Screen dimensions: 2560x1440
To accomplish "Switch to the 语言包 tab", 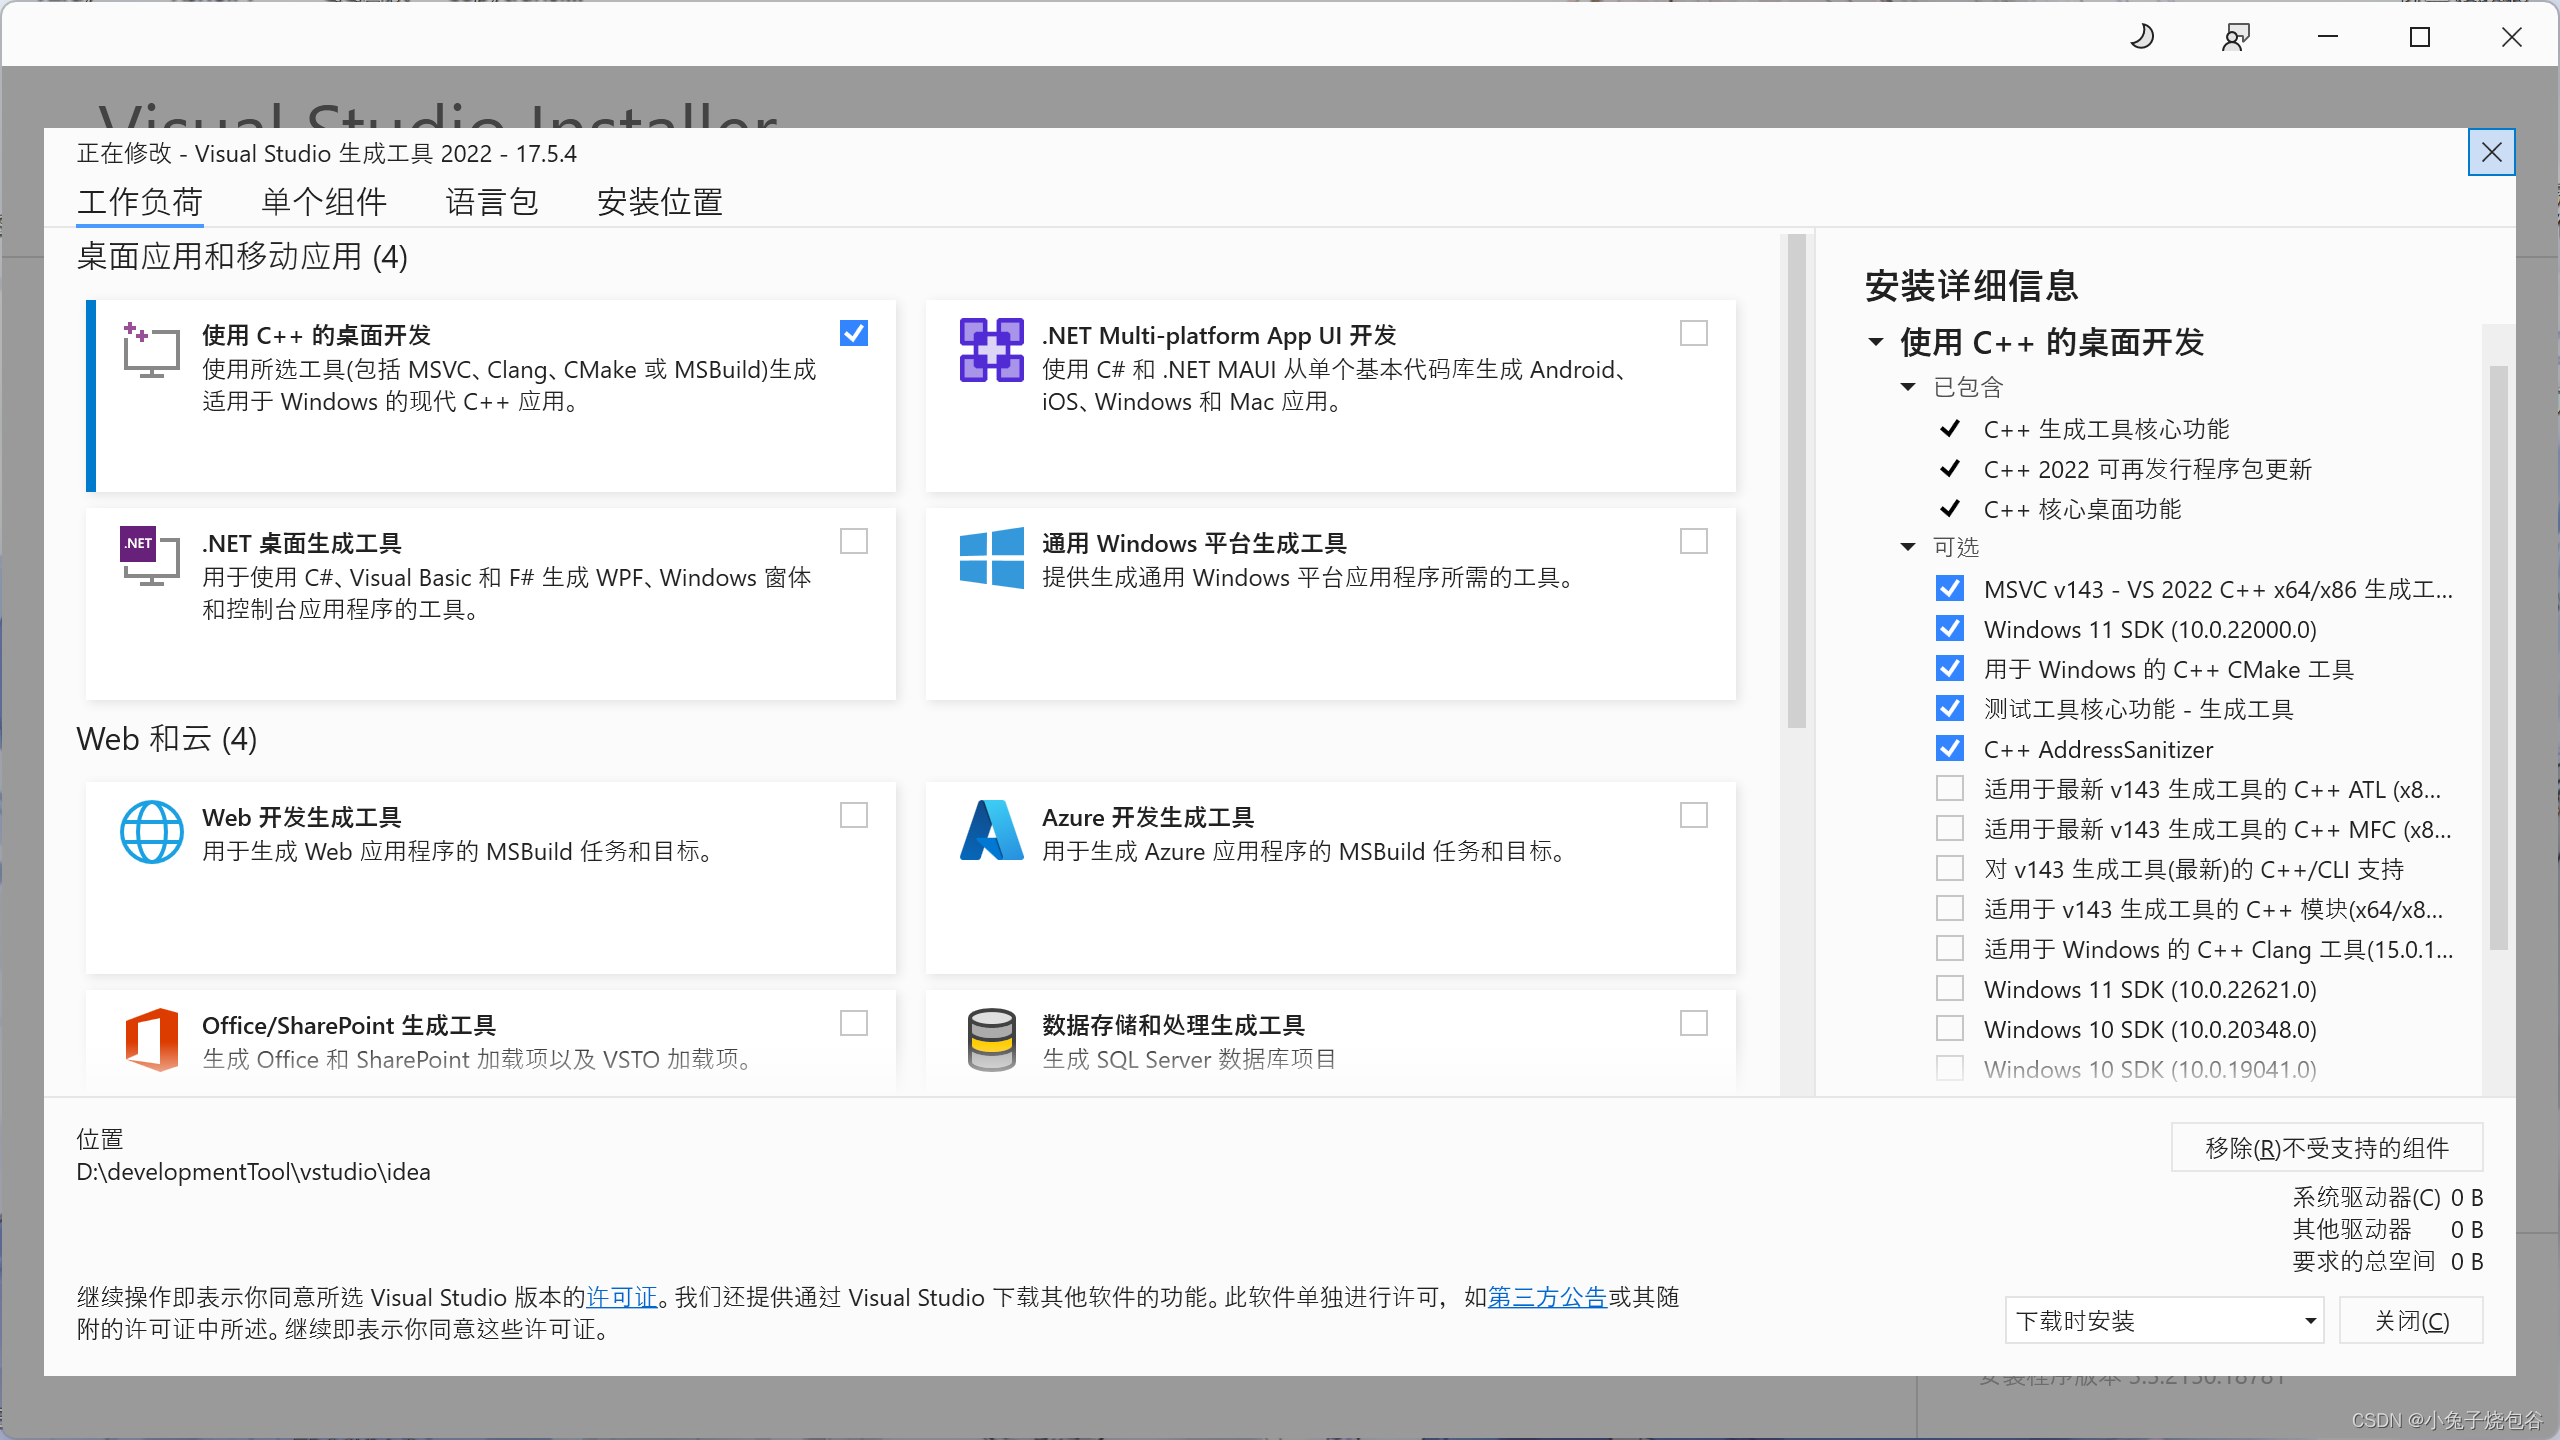I will pyautogui.click(x=492, y=202).
